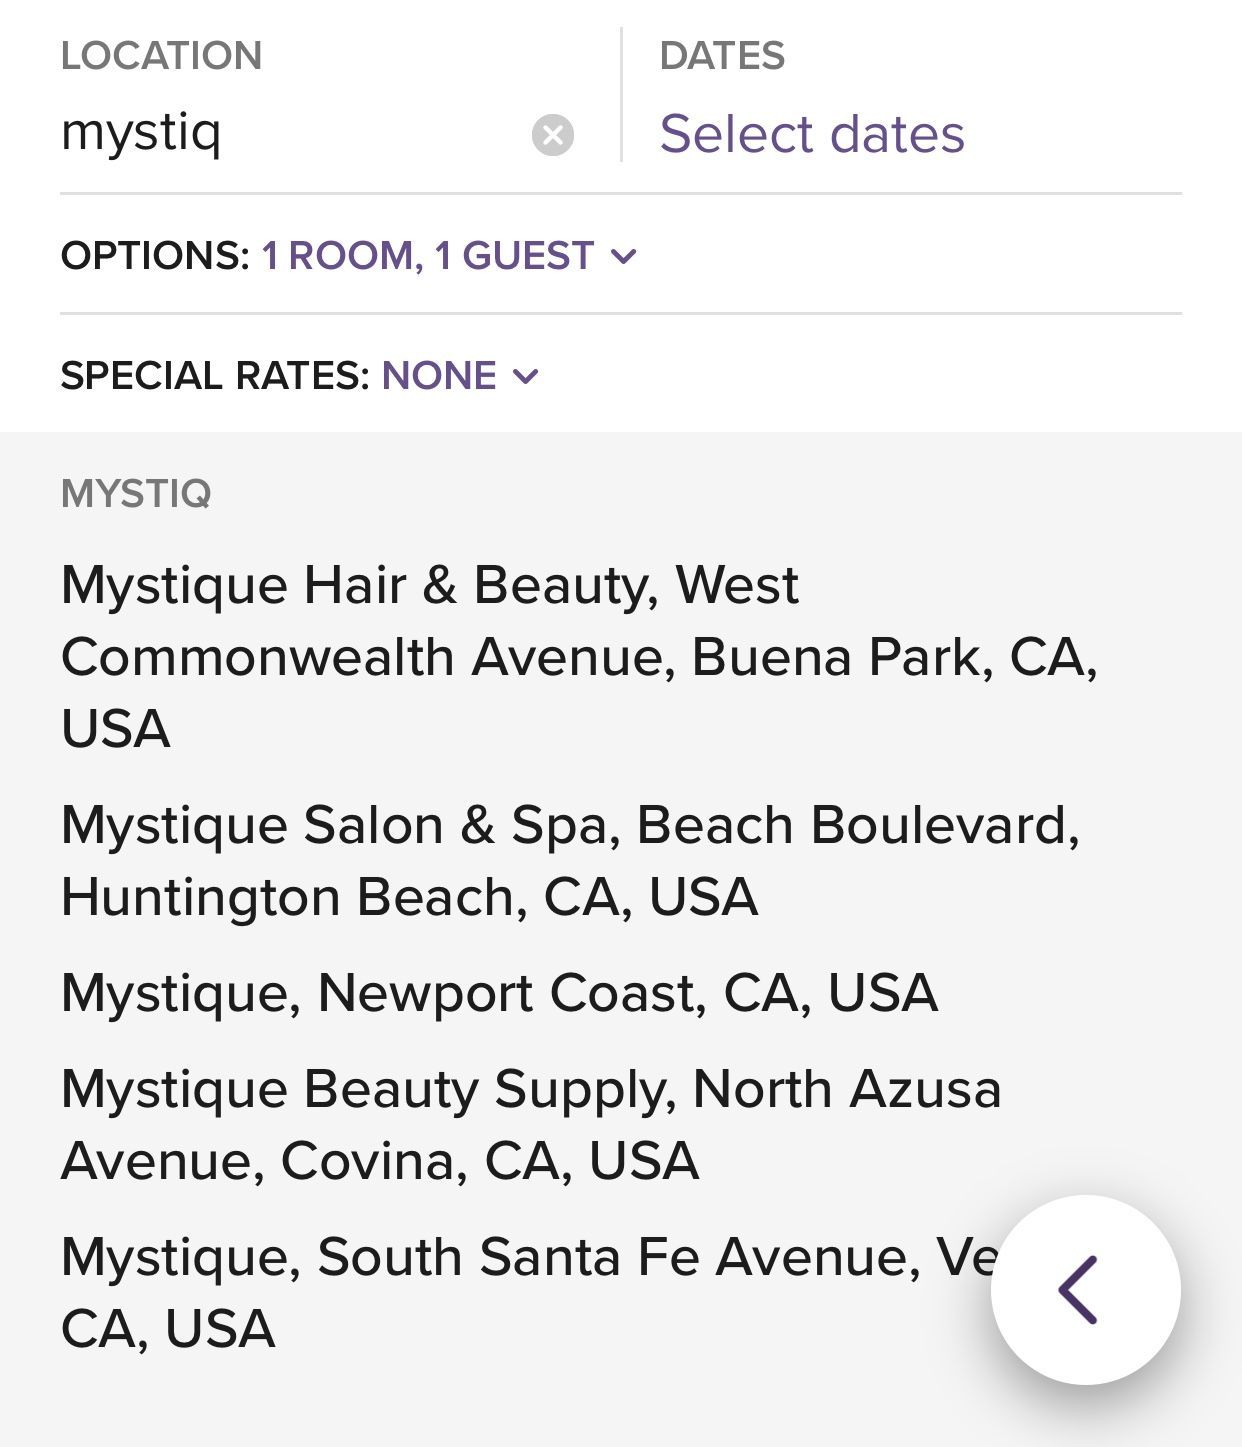Expand options using the chevron arrow
The image size is (1242, 1447).
[x=624, y=257]
